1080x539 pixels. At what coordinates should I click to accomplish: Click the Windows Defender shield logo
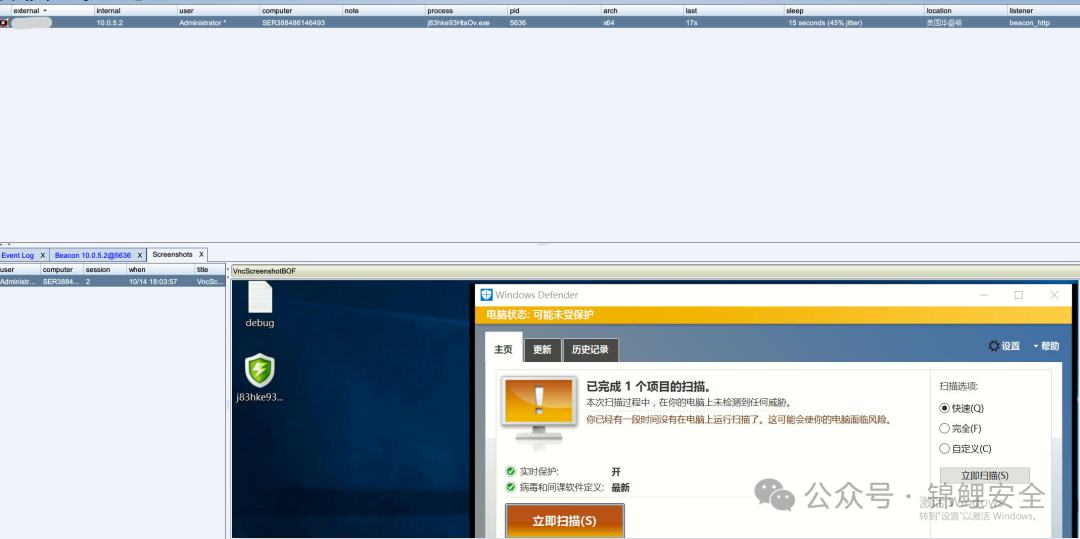(486, 295)
